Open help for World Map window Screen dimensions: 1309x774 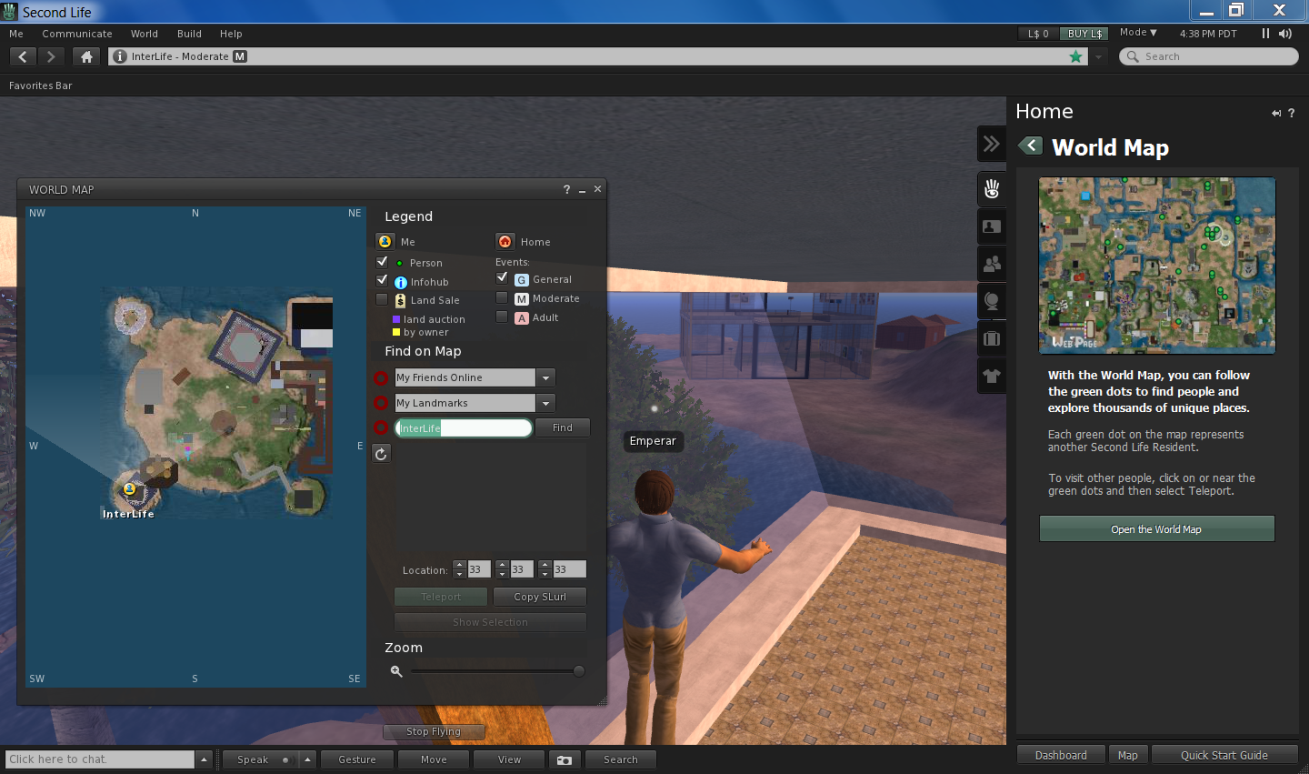pyautogui.click(x=566, y=189)
